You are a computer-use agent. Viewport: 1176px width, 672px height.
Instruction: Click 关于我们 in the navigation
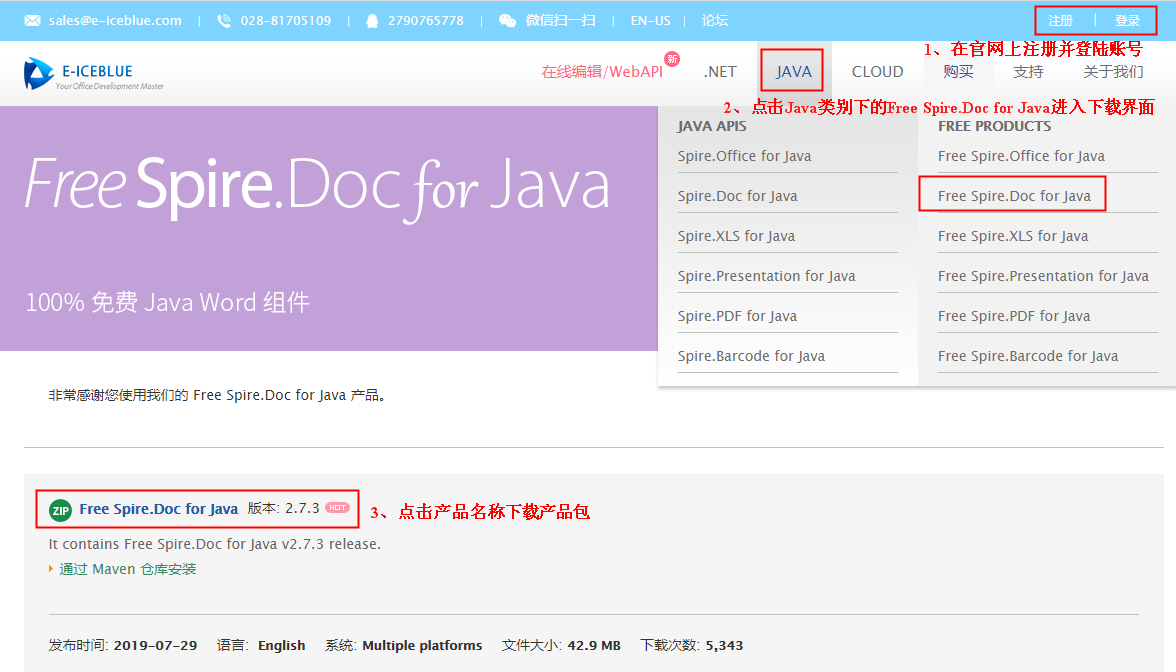[1111, 71]
